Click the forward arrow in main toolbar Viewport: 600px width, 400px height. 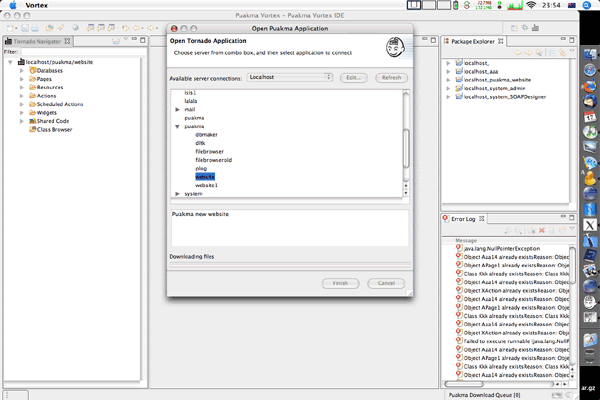(152, 28)
